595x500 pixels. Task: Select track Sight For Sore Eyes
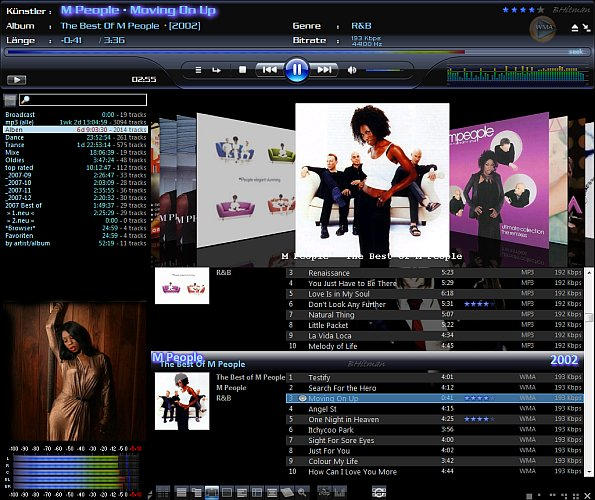point(434,440)
